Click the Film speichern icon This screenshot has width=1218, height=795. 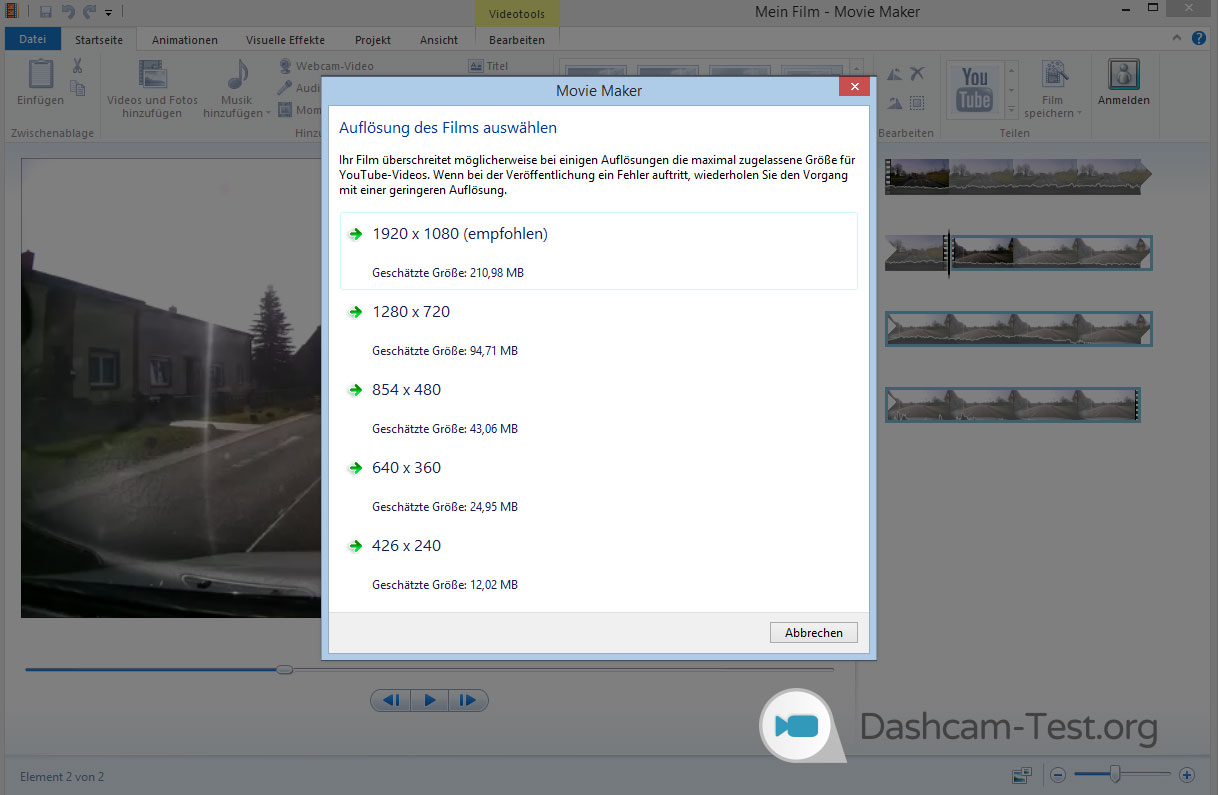1053,75
